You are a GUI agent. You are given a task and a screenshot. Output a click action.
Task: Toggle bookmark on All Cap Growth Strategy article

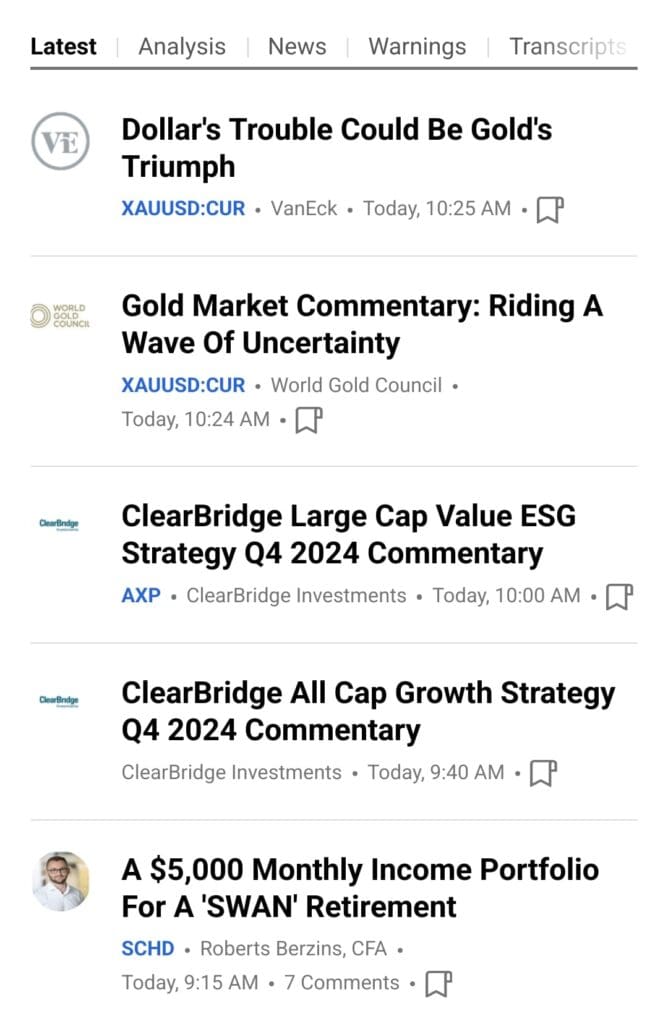tap(543, 772)
